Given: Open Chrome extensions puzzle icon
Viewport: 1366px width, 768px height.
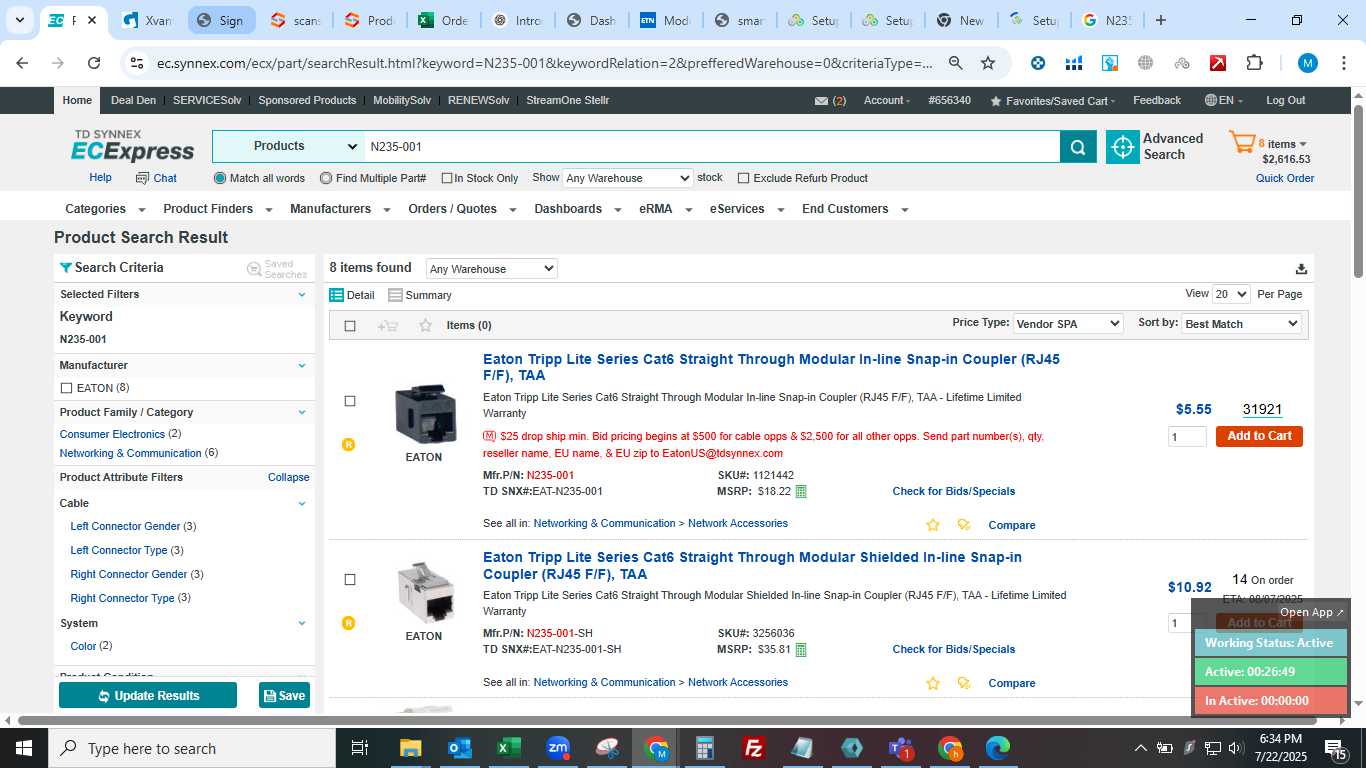Looking at the screenshot, I should (1254, 63).
